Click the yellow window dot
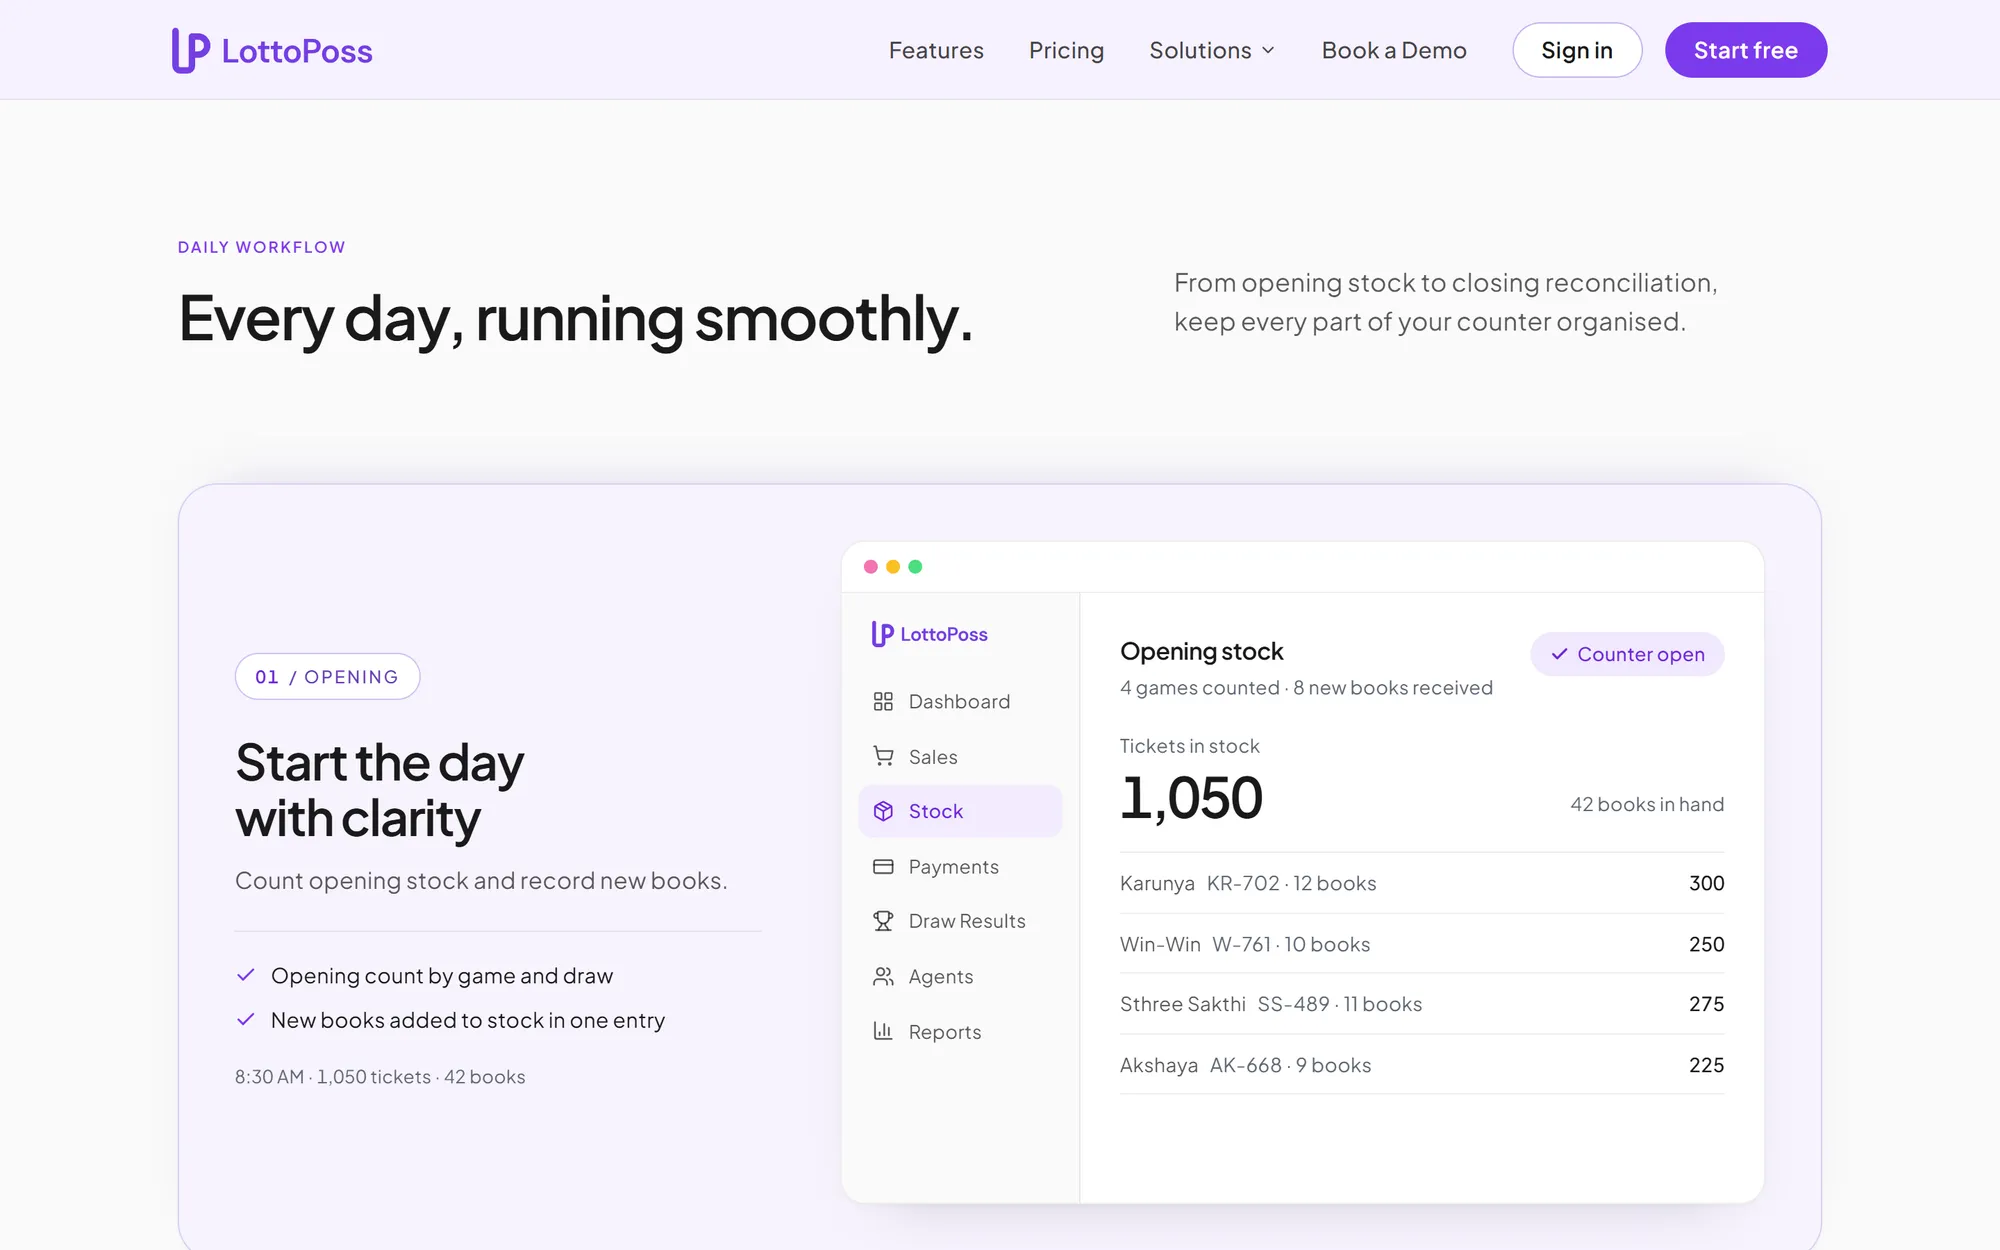The width and height of the screenshot is (2000, 1250). [x=893, y=567]
